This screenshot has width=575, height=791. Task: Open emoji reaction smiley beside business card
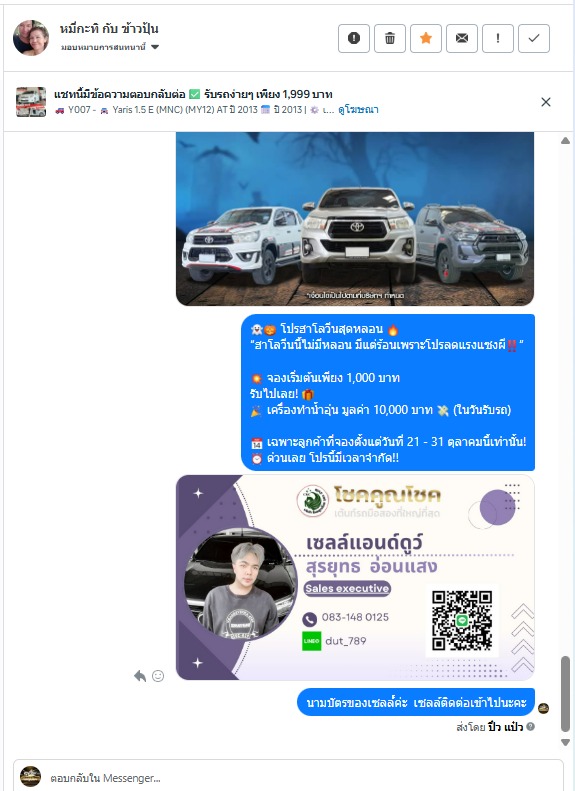158,675
